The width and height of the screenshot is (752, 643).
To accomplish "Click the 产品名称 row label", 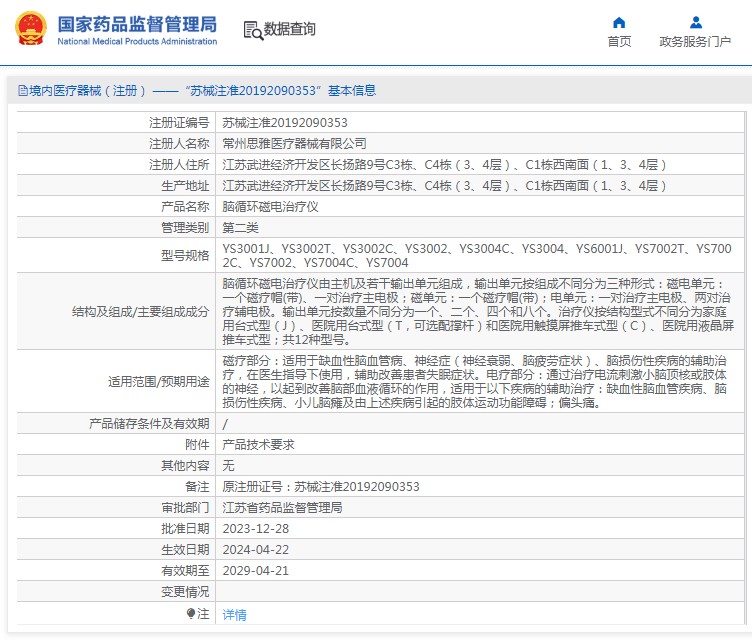I will click(185, 207).
